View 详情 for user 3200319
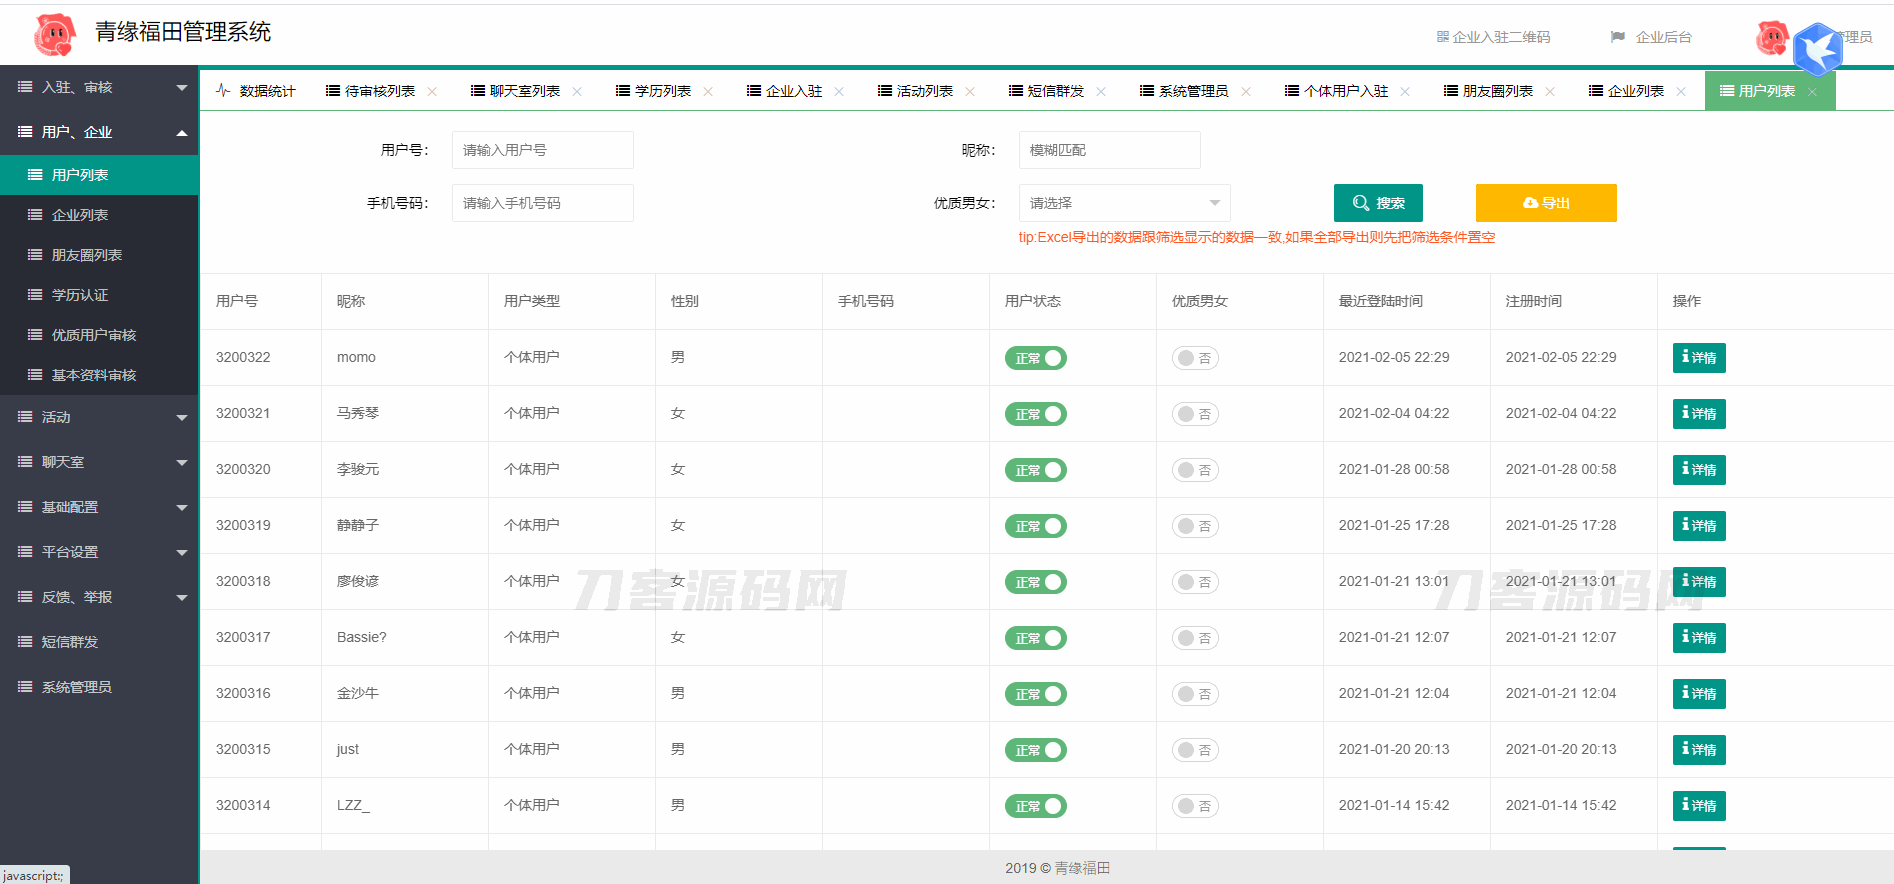Screen dimensions: 1894x884 pyautogui.click(x=1698, y=526)
